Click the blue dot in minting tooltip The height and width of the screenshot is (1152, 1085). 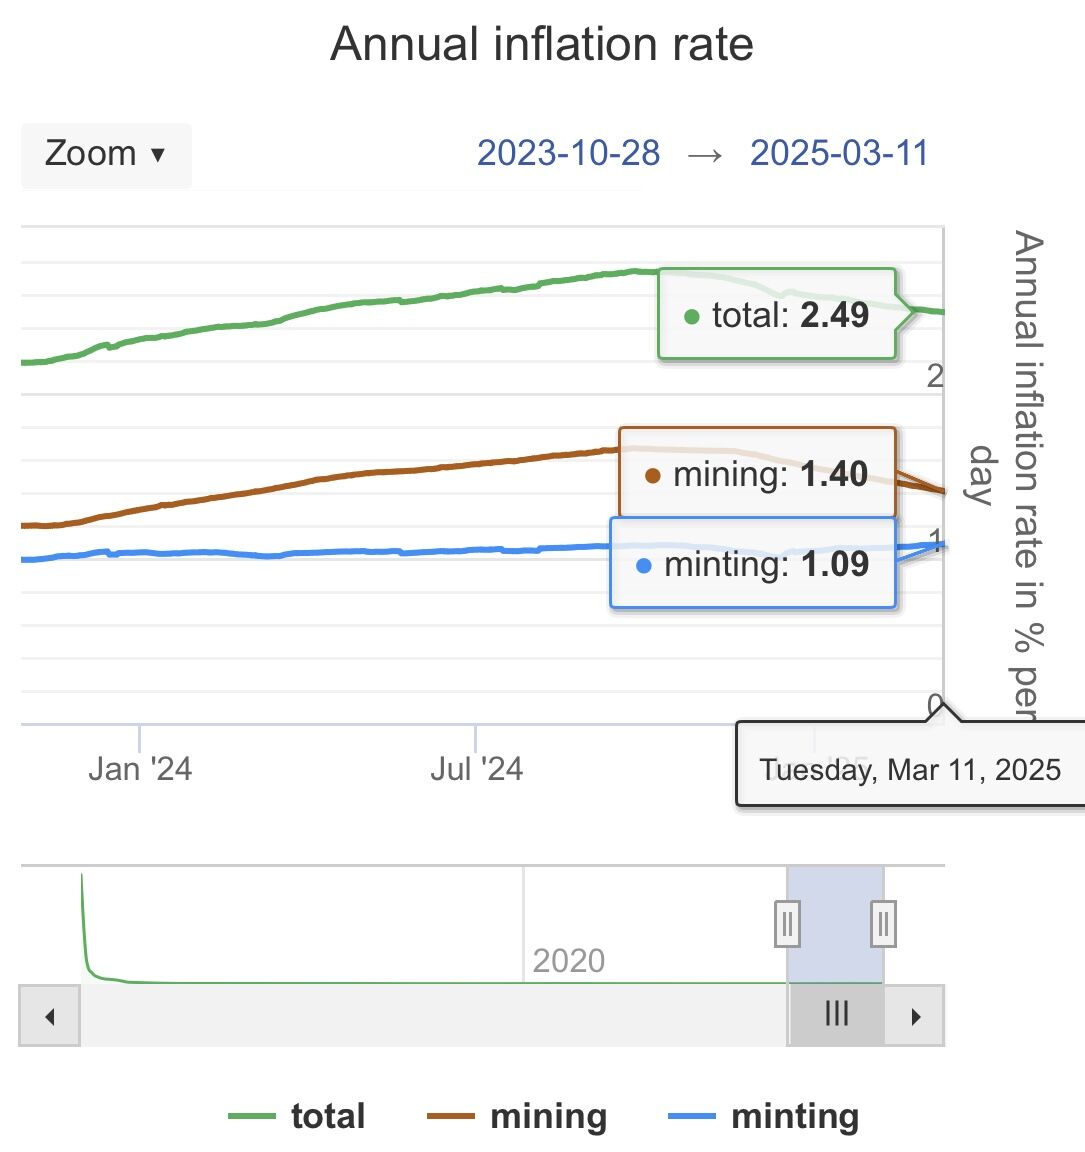pos(644,566)
